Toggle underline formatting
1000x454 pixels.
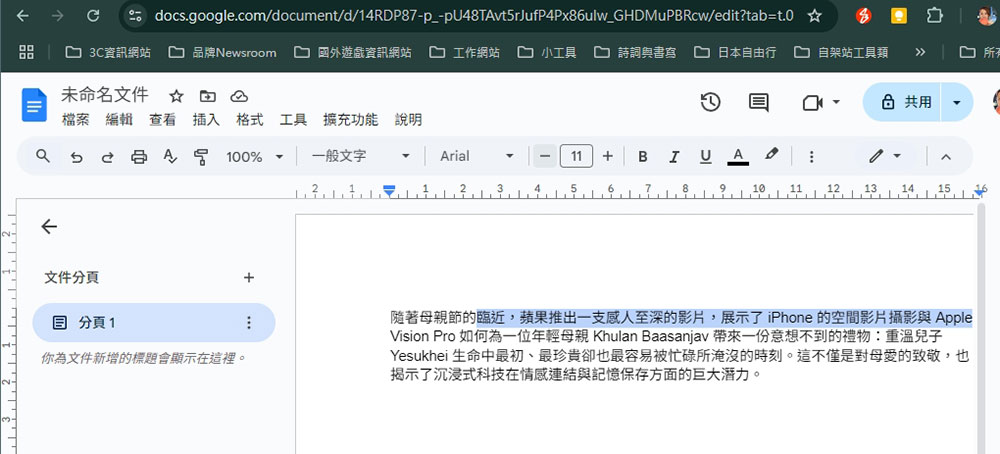pos(705,156)
